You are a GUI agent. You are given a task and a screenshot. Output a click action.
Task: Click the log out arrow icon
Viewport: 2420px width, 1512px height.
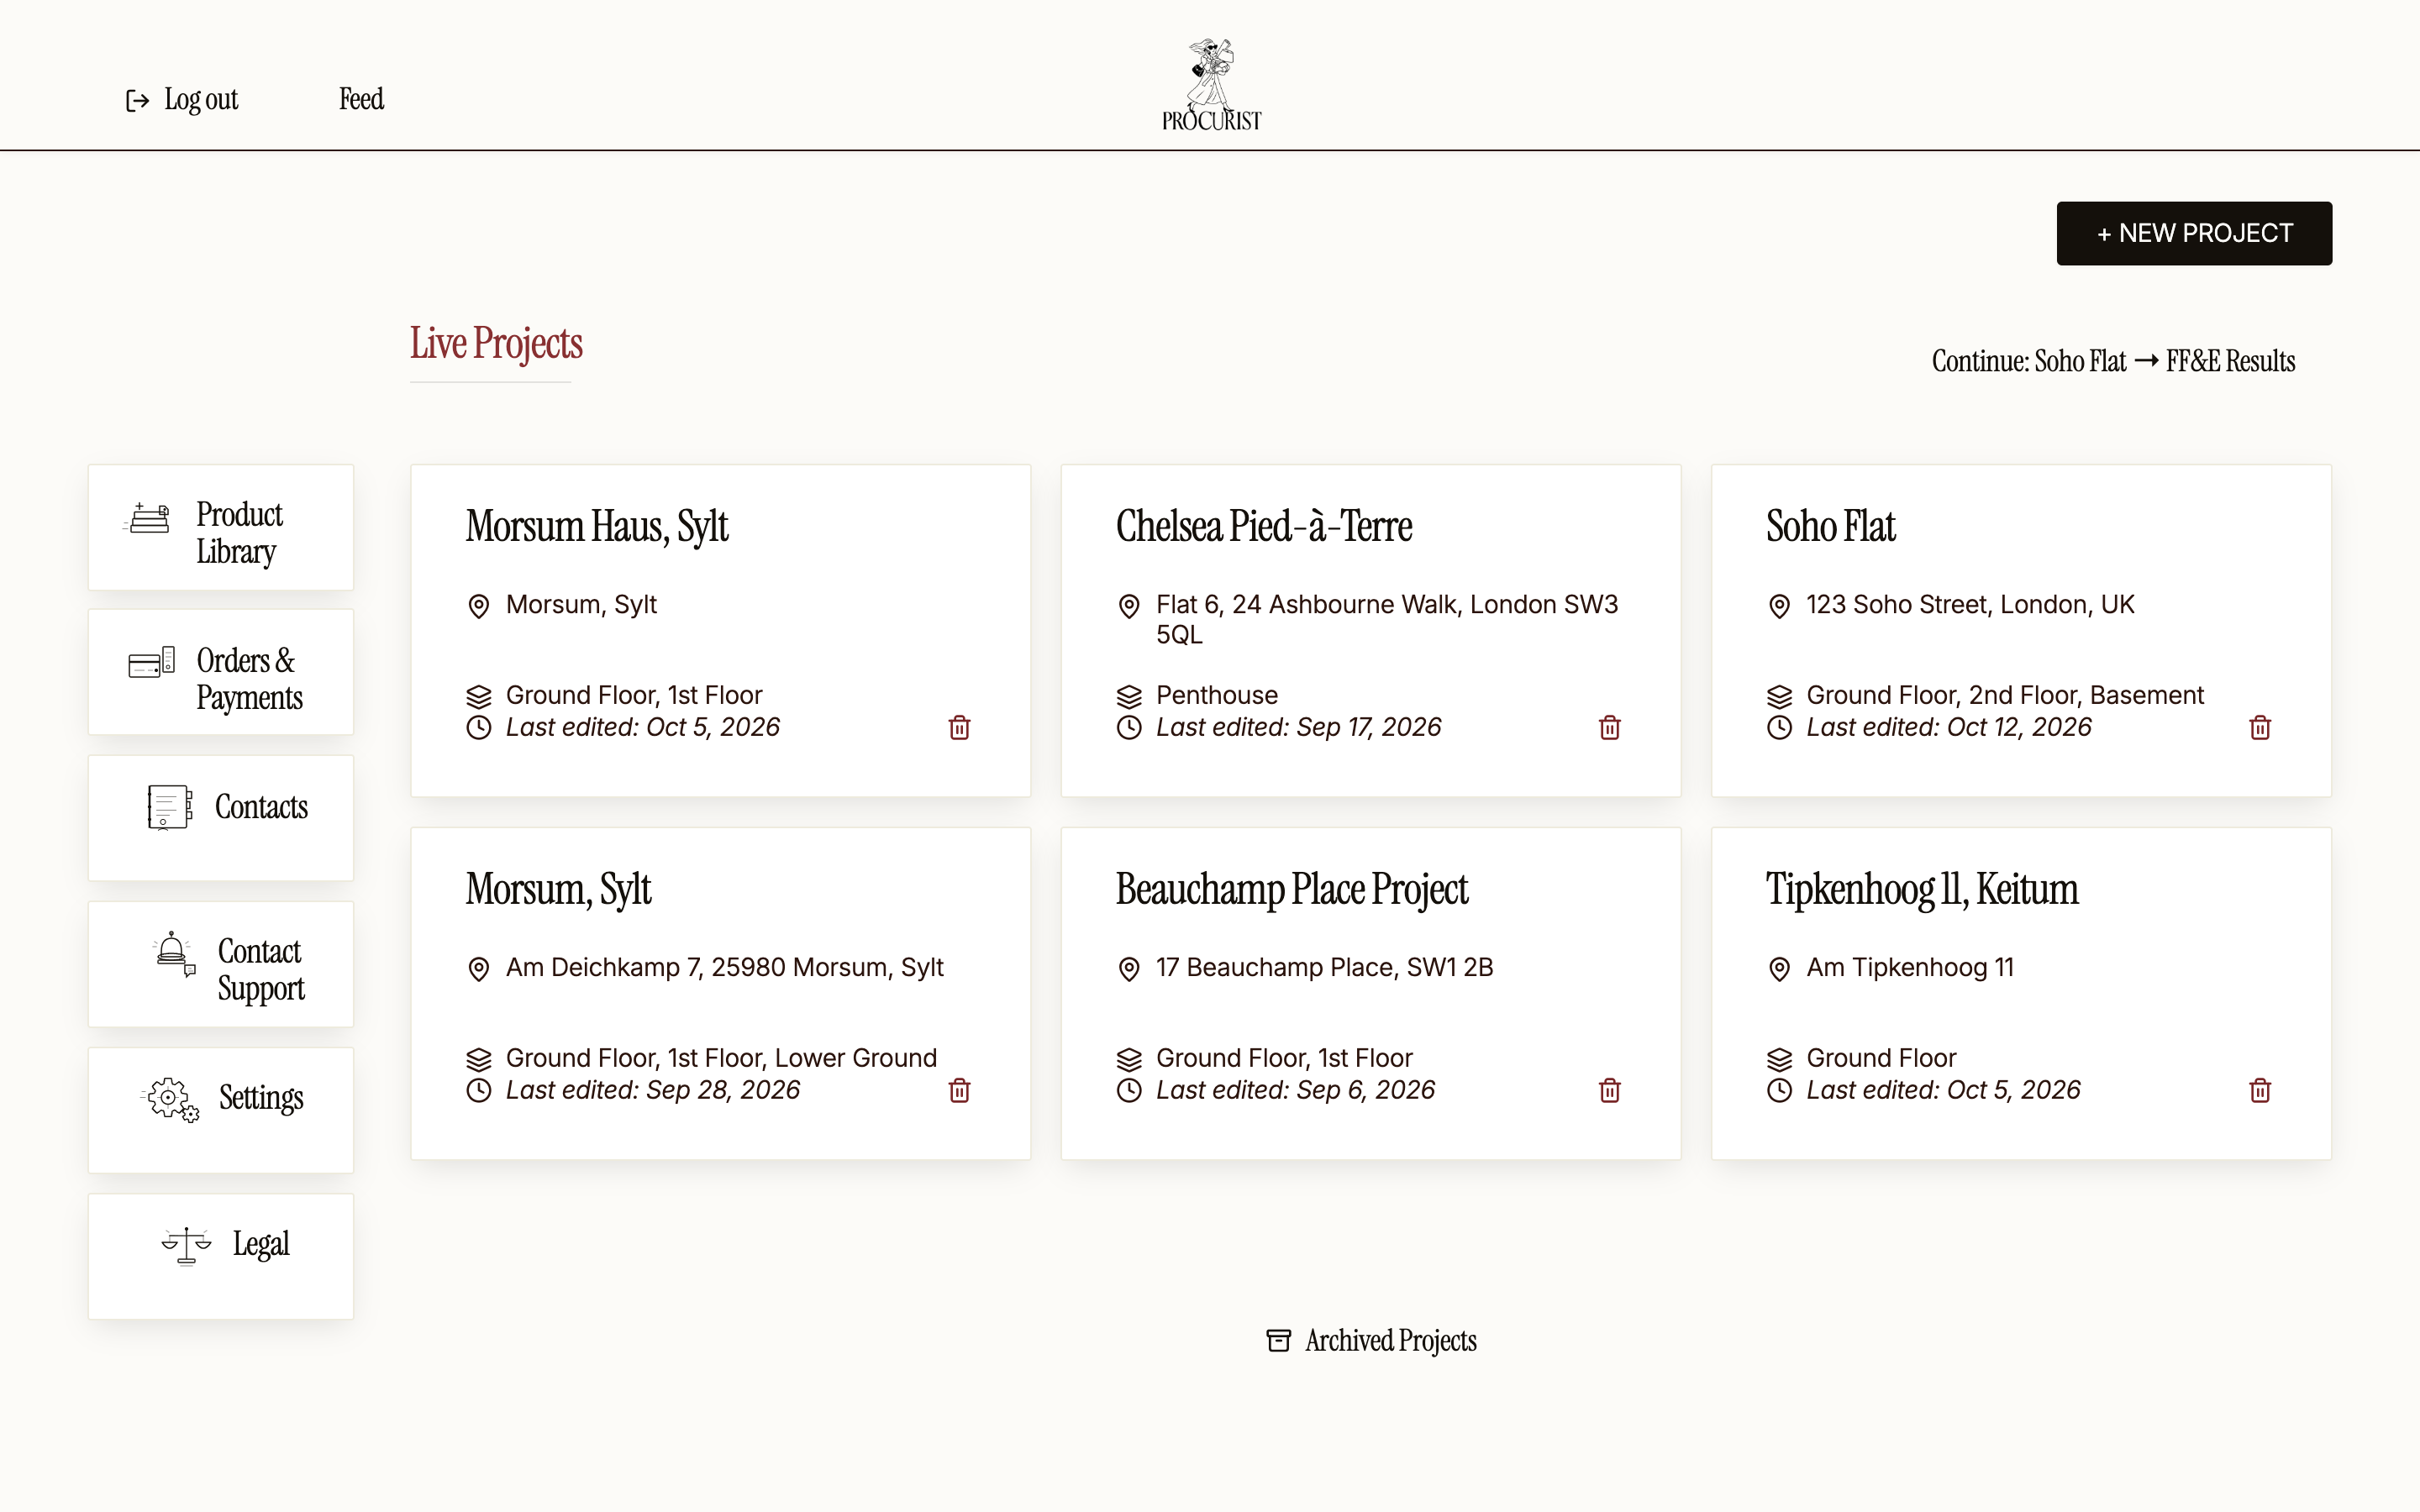138,100
